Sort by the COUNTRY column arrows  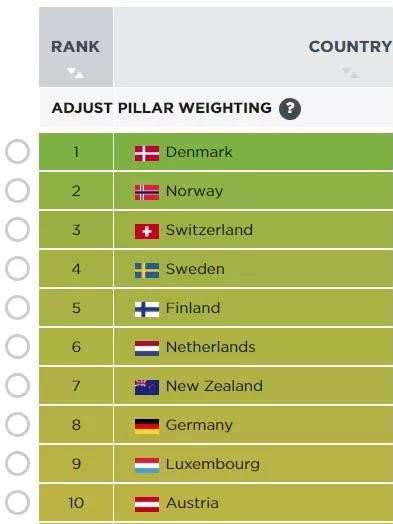[x=350, y=72]
